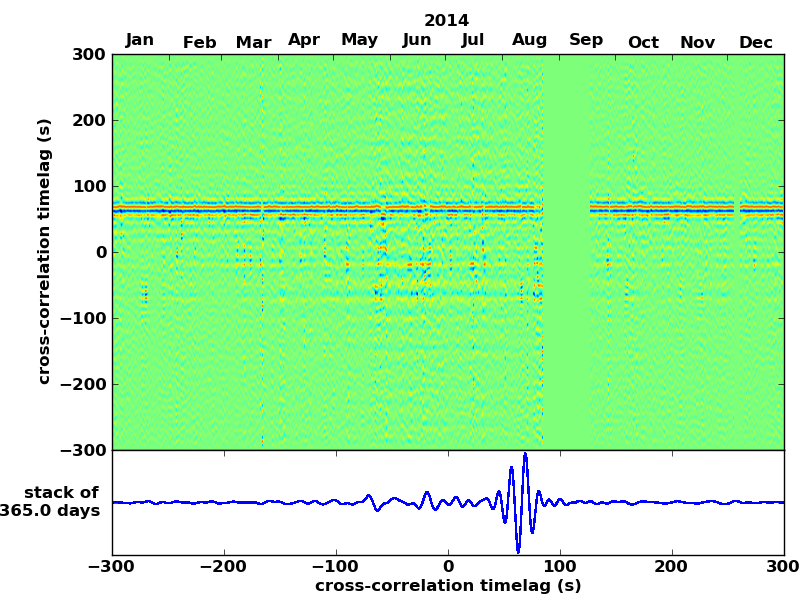Select the Dec month label
Viewport: 800px width, 600px height.
click(756, 42)
